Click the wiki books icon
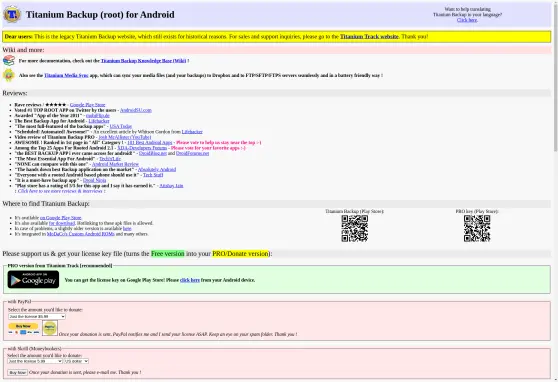 (x=9, y=61)
